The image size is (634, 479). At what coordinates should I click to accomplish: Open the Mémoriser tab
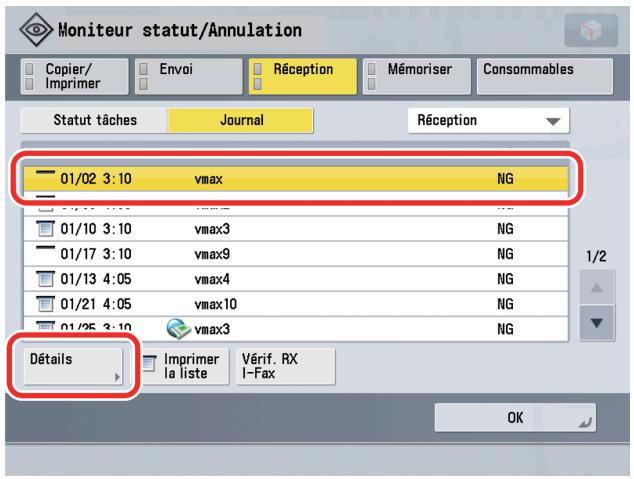[416, 76]
